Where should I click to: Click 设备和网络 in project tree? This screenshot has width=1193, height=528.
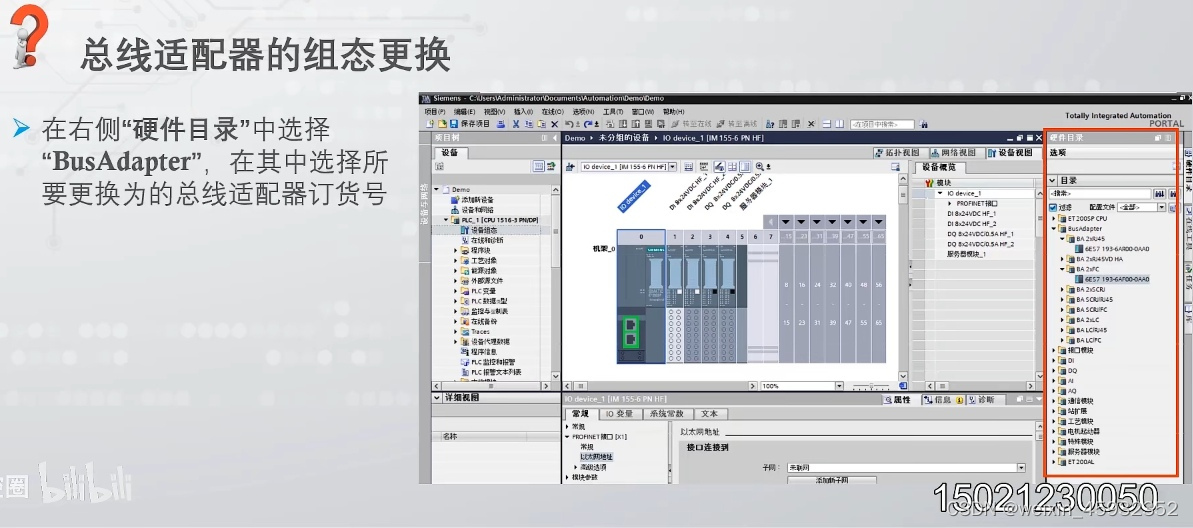click(x=476, y=209)
